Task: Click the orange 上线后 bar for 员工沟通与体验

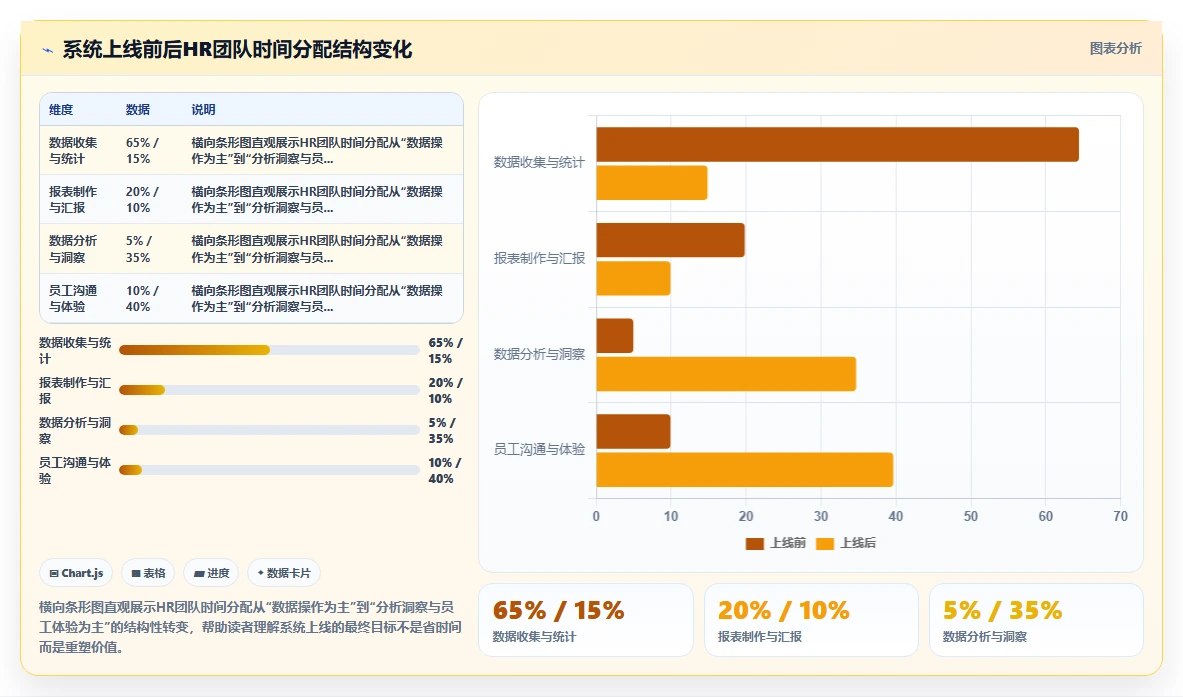Action: (745, 470)
